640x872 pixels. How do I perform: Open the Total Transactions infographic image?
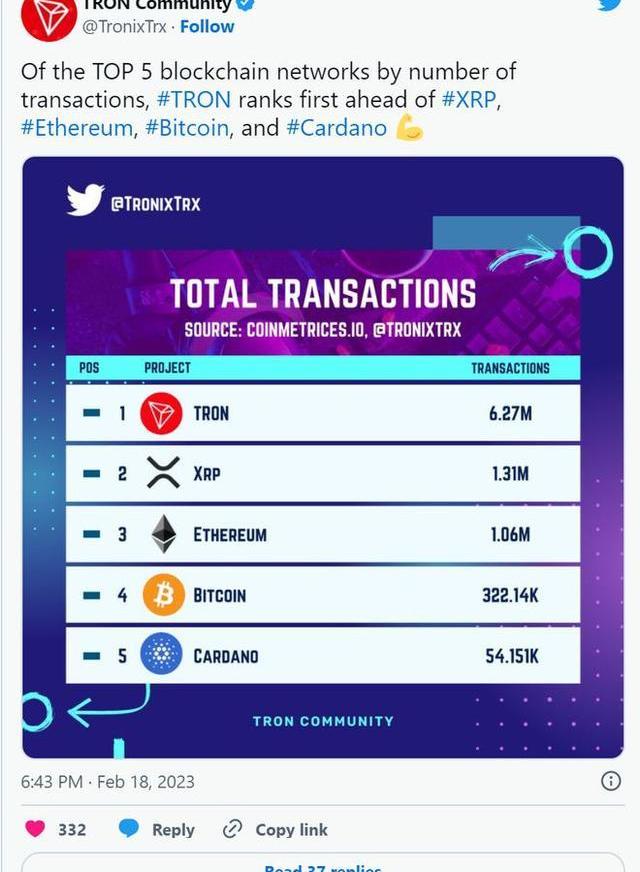tap(323, 457)
